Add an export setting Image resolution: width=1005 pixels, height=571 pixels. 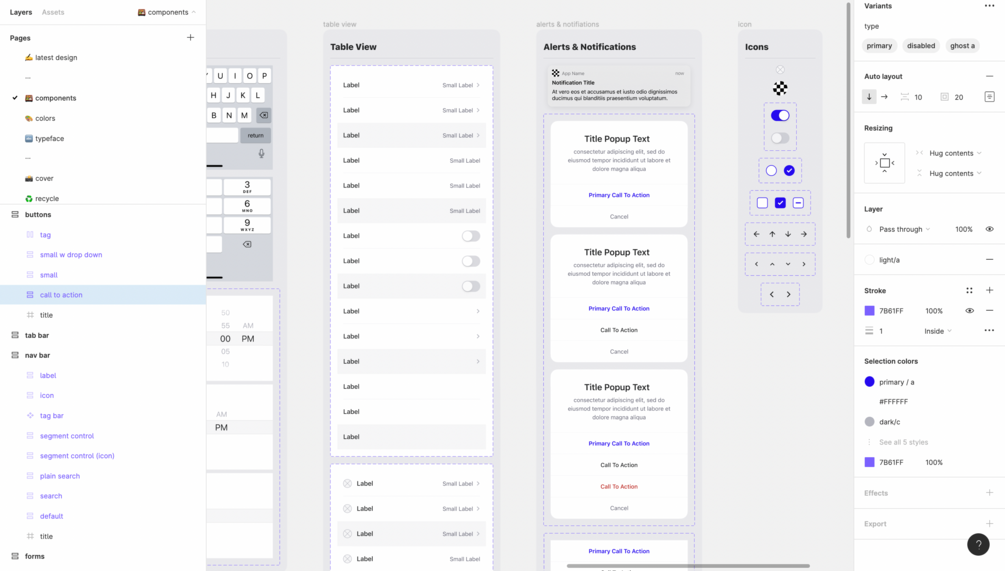point(989,524)
